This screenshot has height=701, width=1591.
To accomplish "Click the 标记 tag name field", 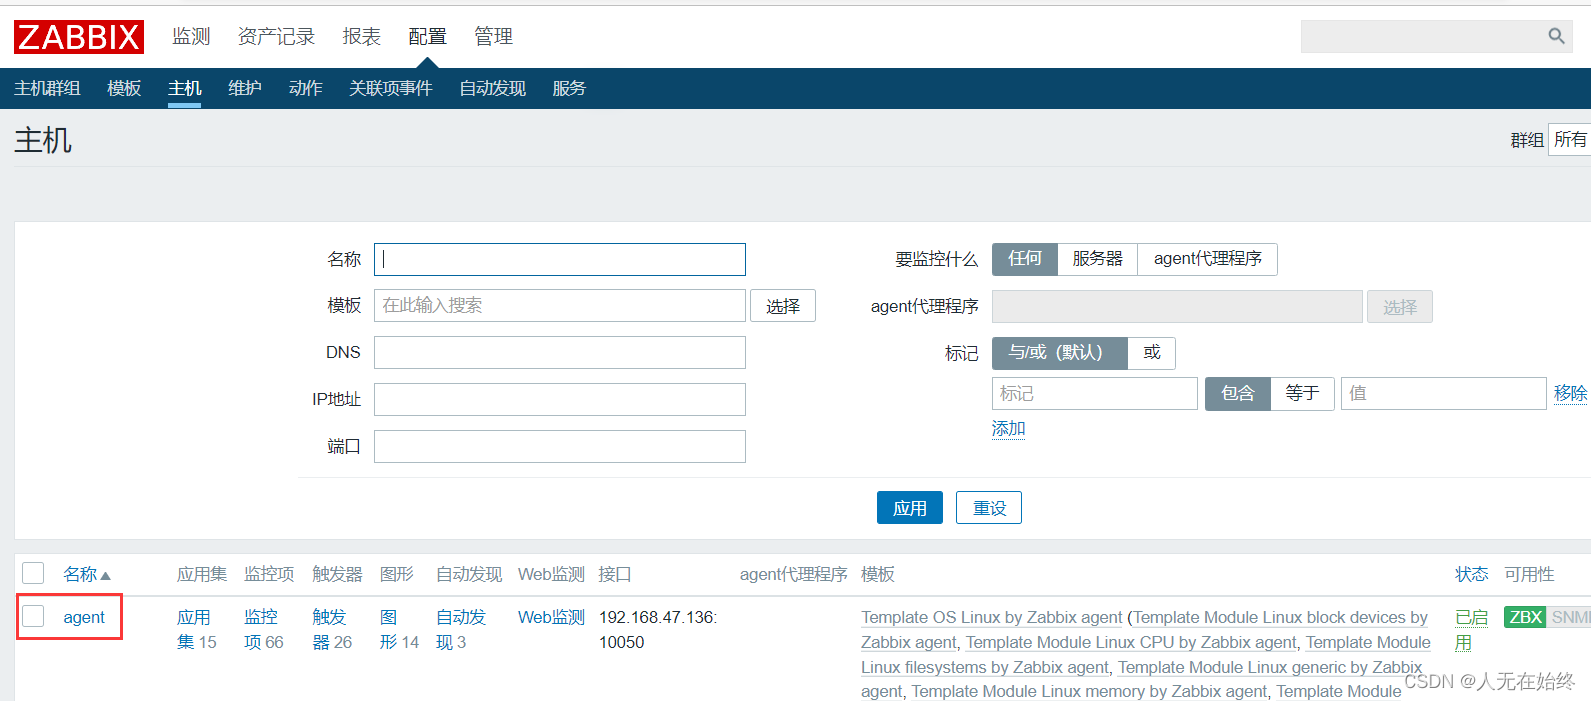I will click(x=1095, y=393).
